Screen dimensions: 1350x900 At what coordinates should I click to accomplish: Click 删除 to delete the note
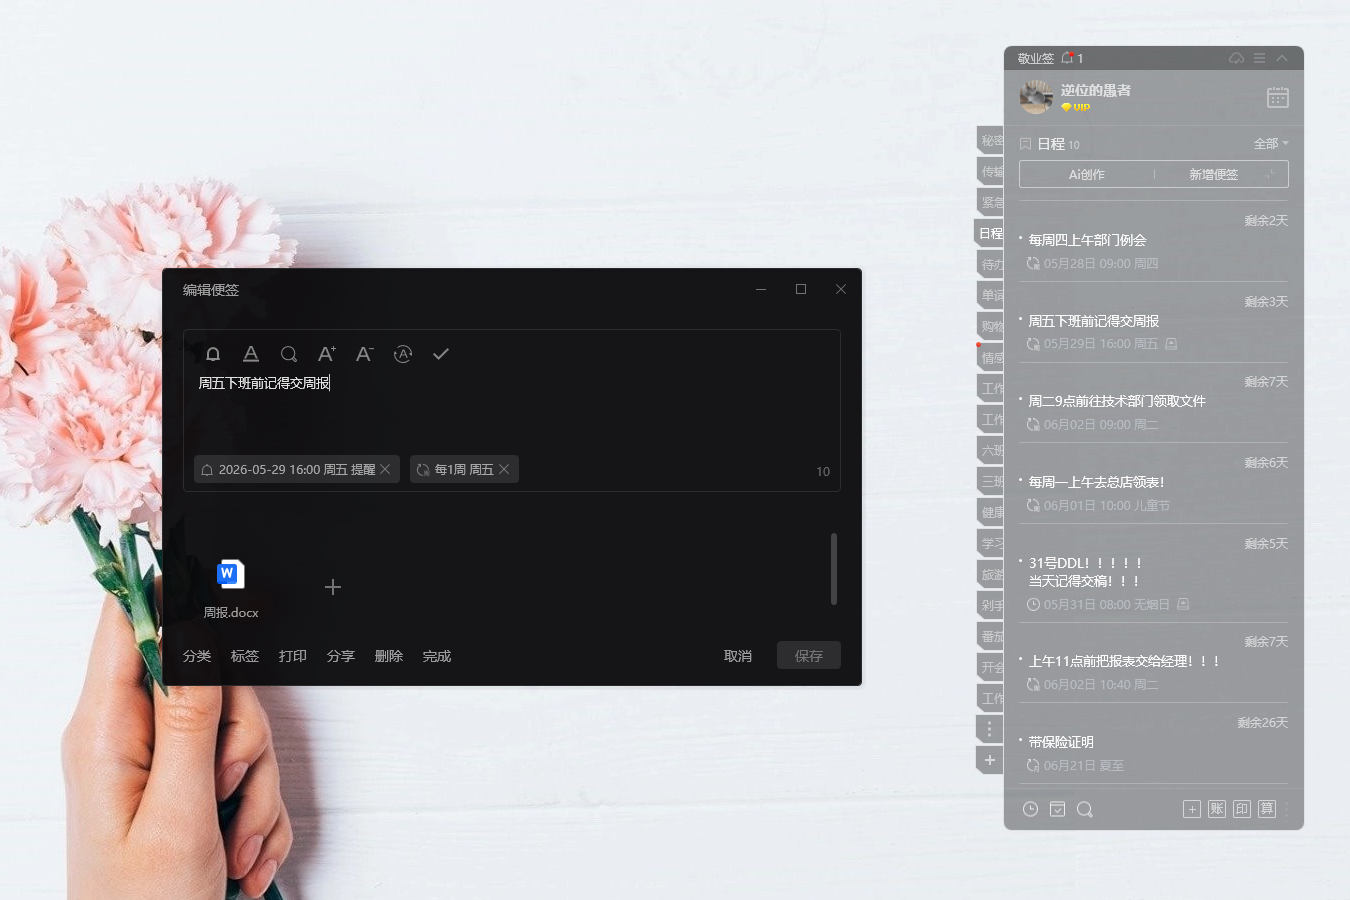click(389, 656)
